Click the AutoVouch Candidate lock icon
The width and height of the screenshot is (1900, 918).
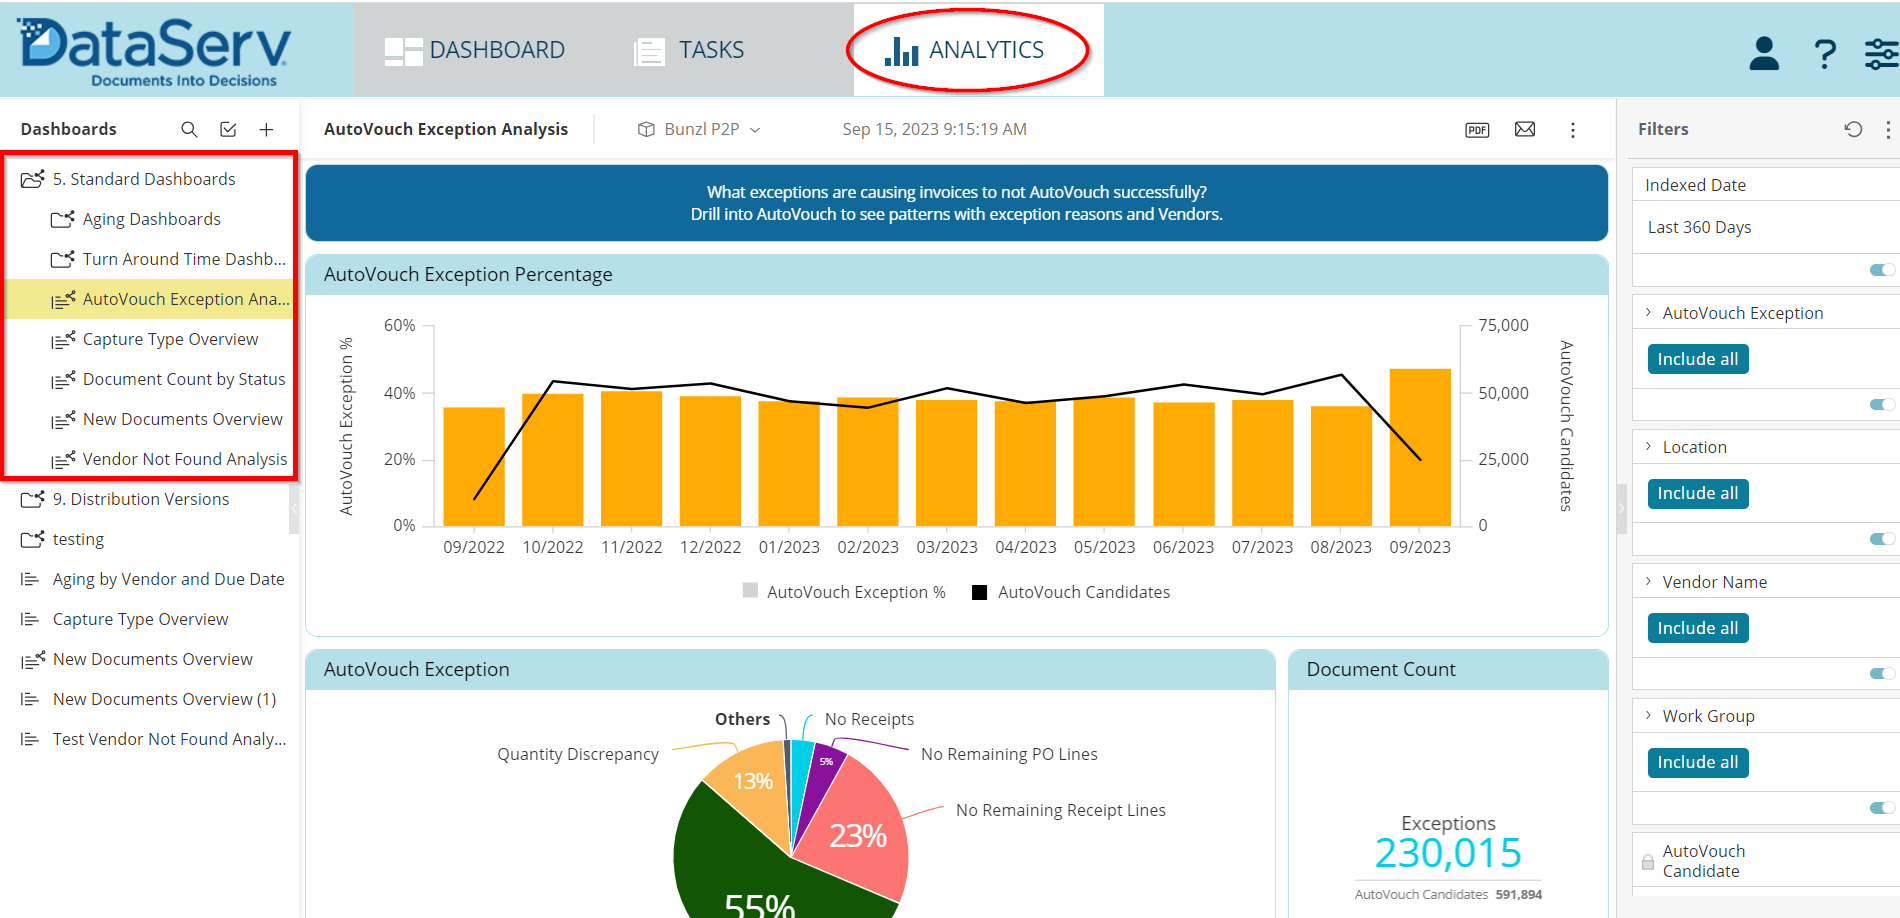tap(1648, 862)
